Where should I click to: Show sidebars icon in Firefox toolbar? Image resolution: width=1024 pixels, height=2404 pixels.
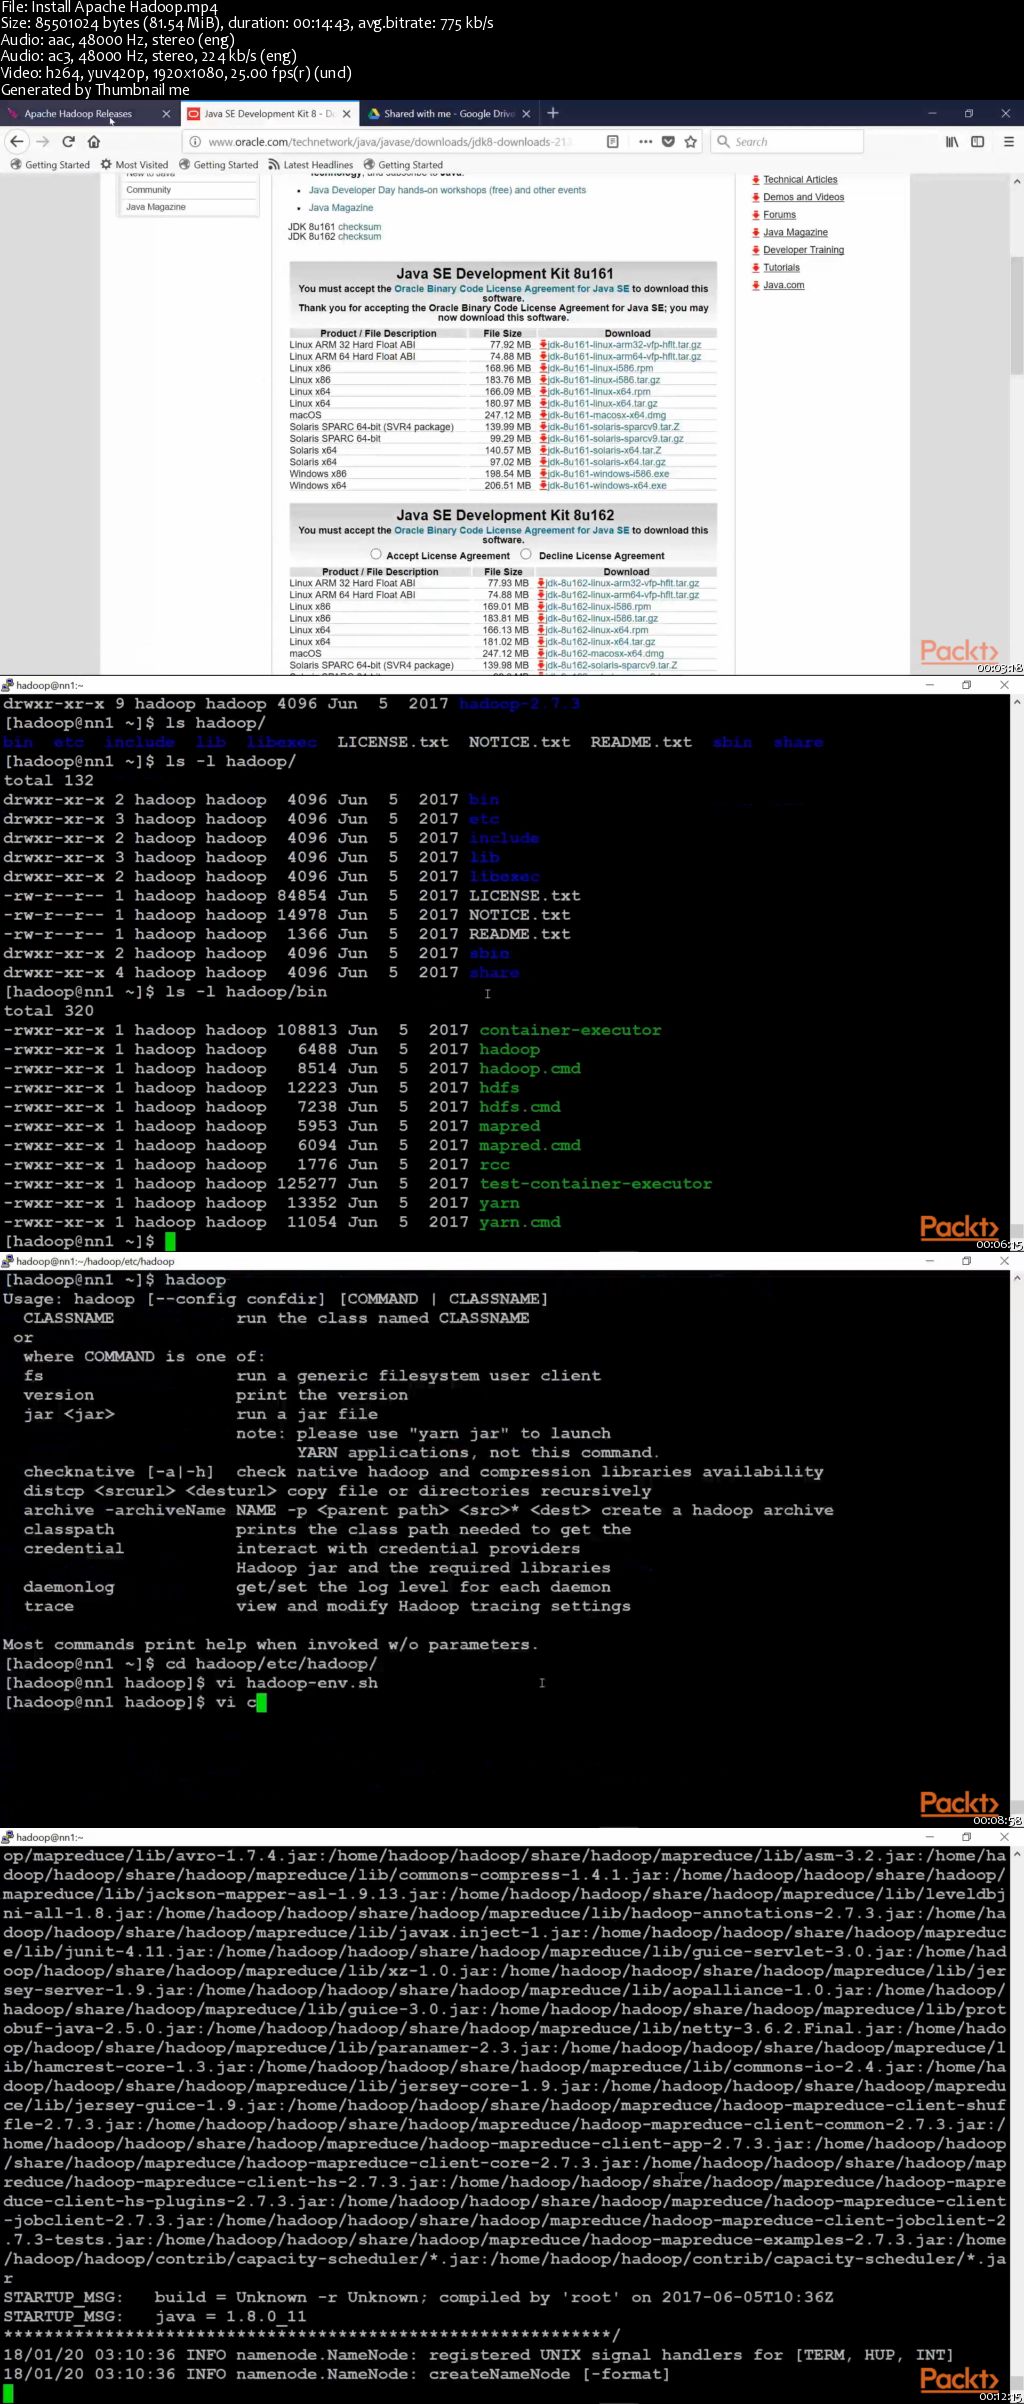(x=978, y=142)
